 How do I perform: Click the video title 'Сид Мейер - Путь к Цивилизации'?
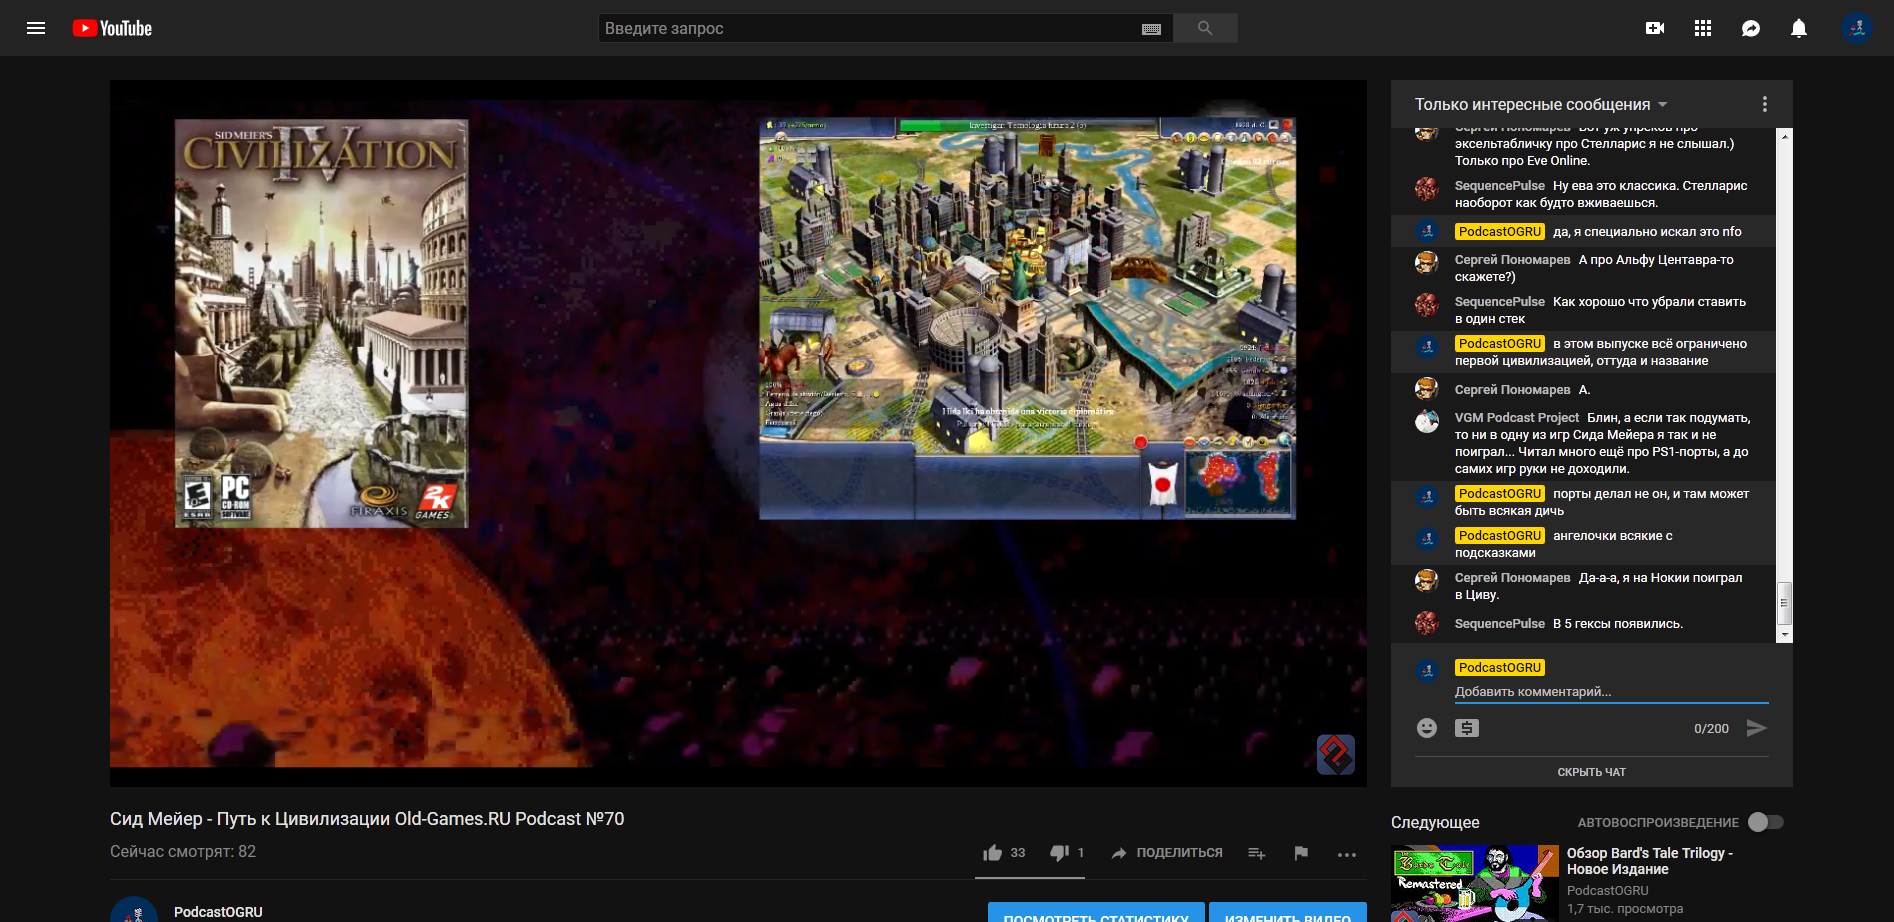point(367,819)
